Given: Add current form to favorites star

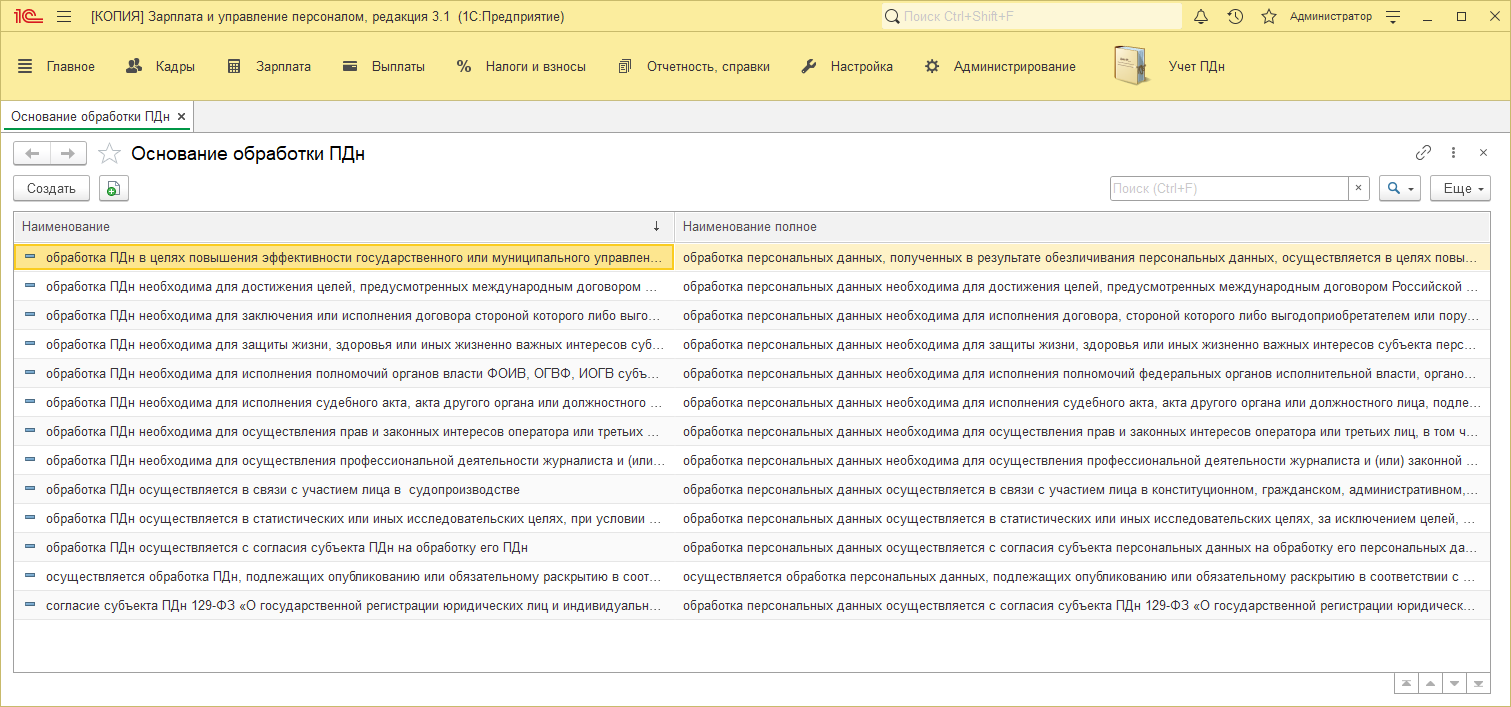Looking at the screenshot, I should 109,154.
